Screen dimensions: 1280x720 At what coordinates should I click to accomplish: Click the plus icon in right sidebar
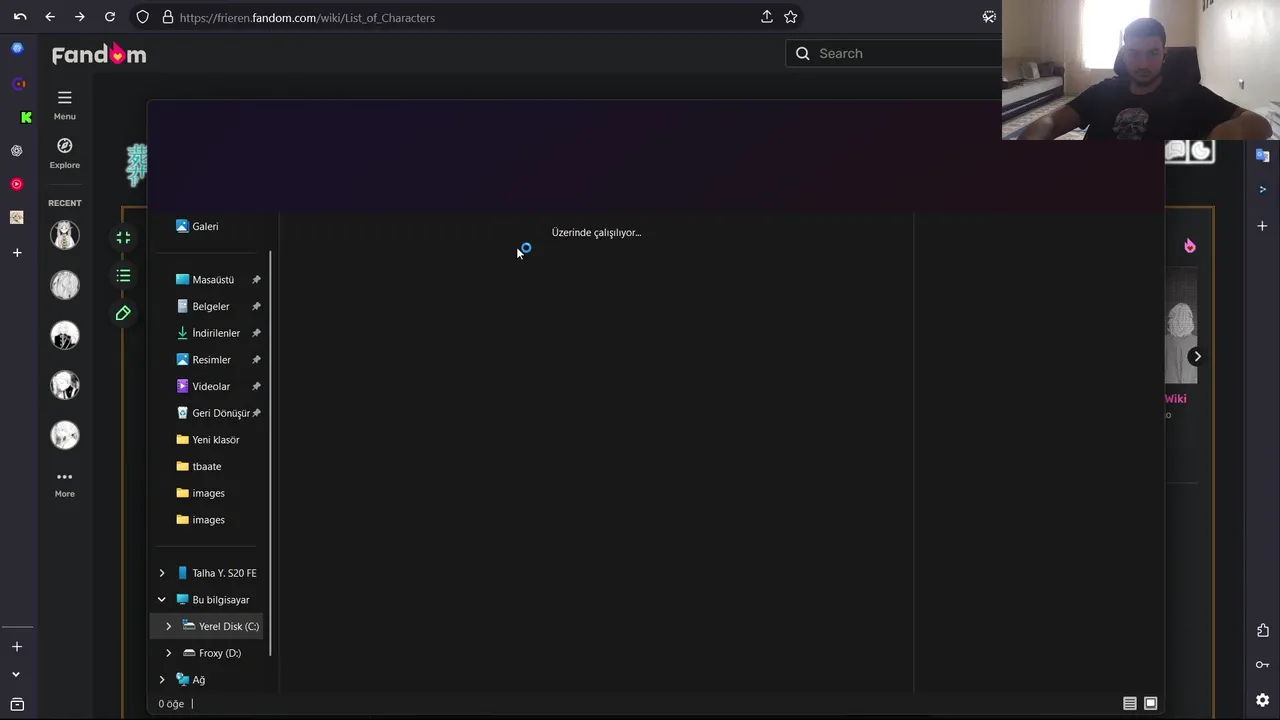1262,226
